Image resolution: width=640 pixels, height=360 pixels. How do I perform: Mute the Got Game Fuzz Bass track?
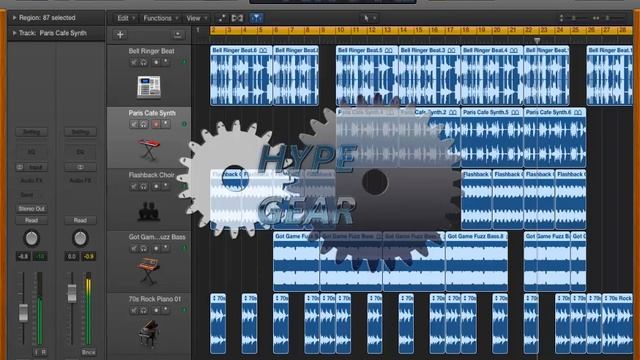133,248
